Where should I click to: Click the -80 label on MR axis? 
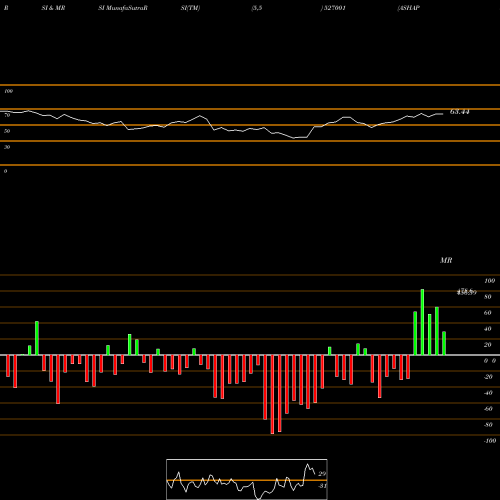click(488, 425)
